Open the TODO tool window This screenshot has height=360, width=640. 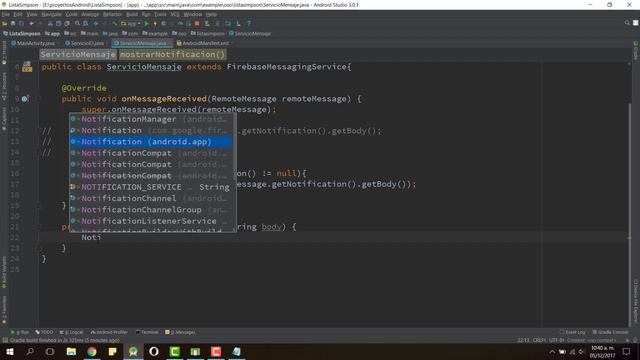tap(44, 332)
